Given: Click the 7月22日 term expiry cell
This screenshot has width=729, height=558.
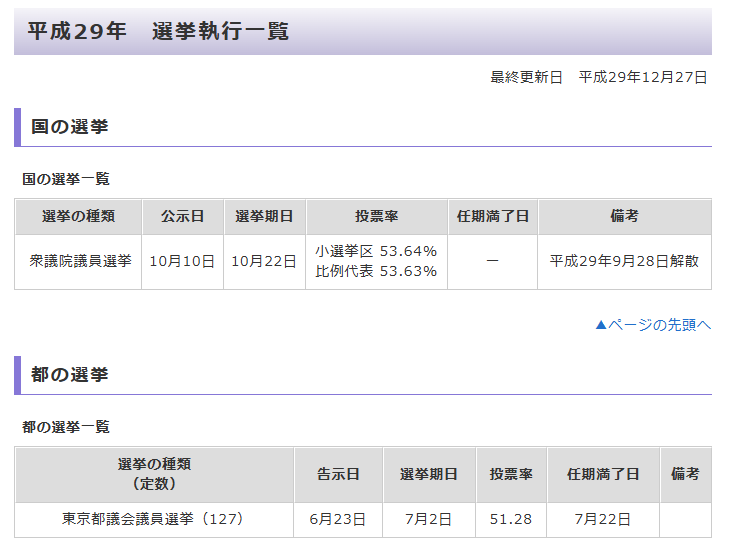Looking at the screenshot, I should (x=602, y=519).
